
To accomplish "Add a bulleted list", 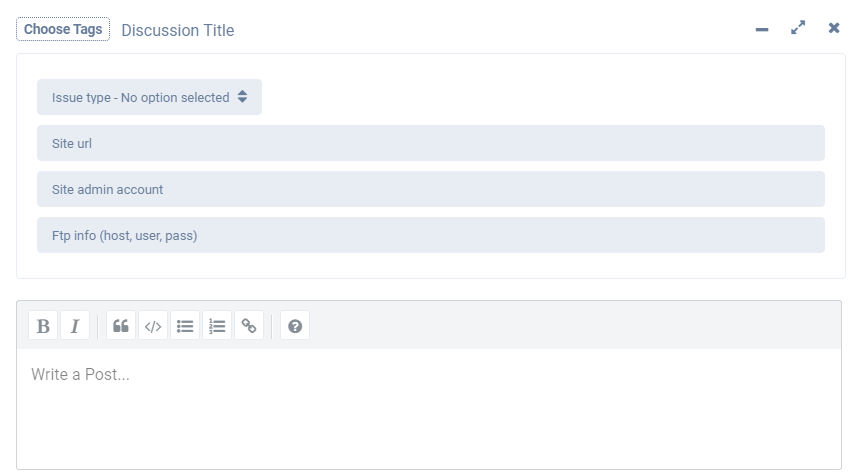I will pyautogui.click(x=185, y=326).
